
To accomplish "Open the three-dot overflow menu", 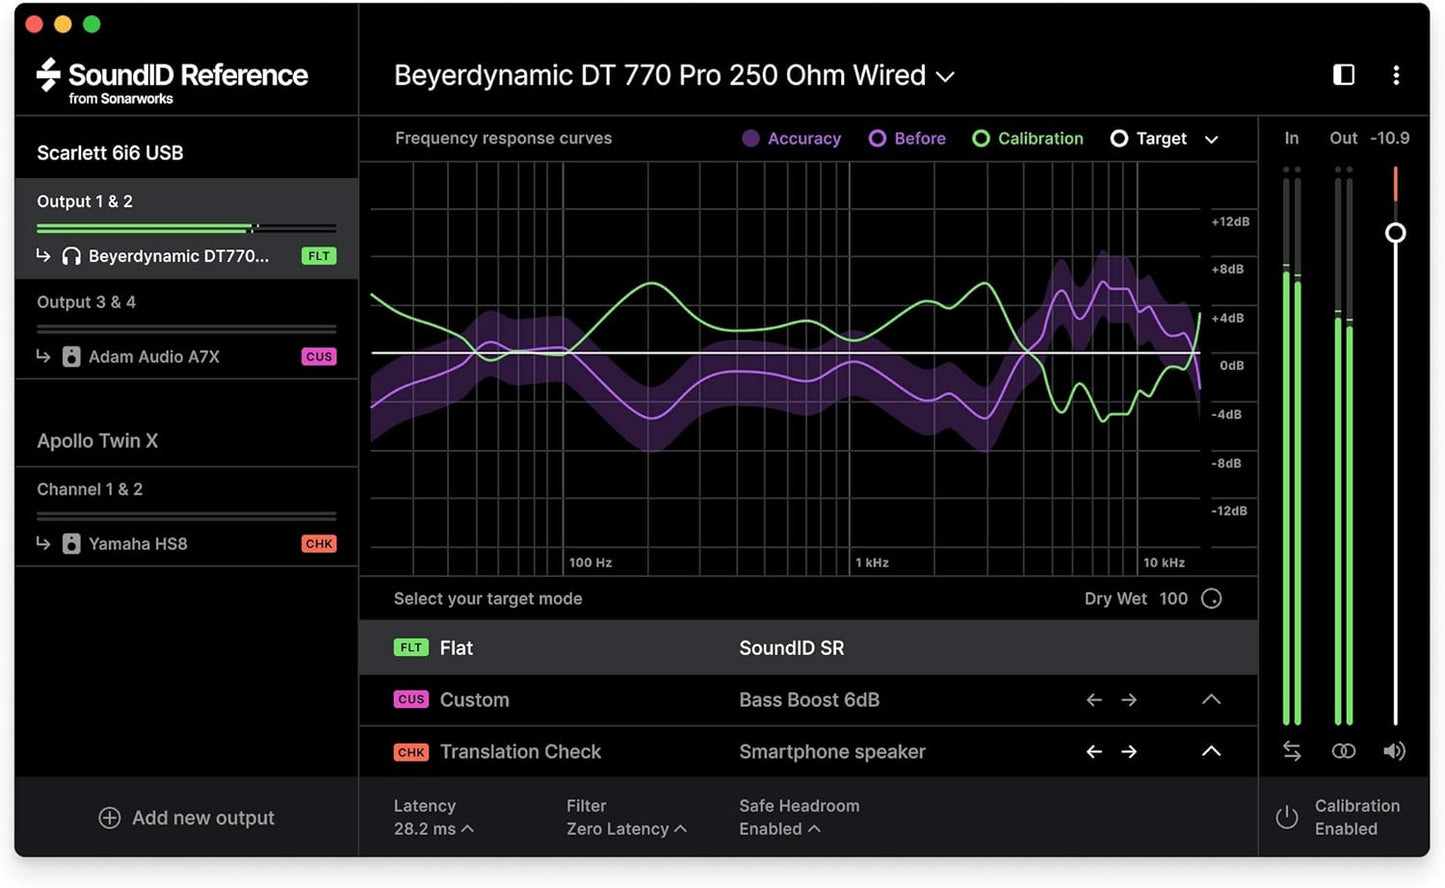I will (x=1396, y=75).
